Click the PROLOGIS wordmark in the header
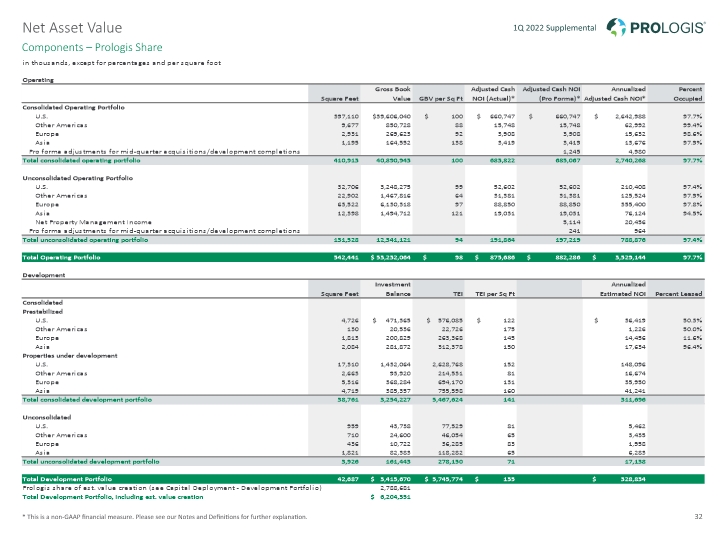The image size is (720, 540). 667,28
